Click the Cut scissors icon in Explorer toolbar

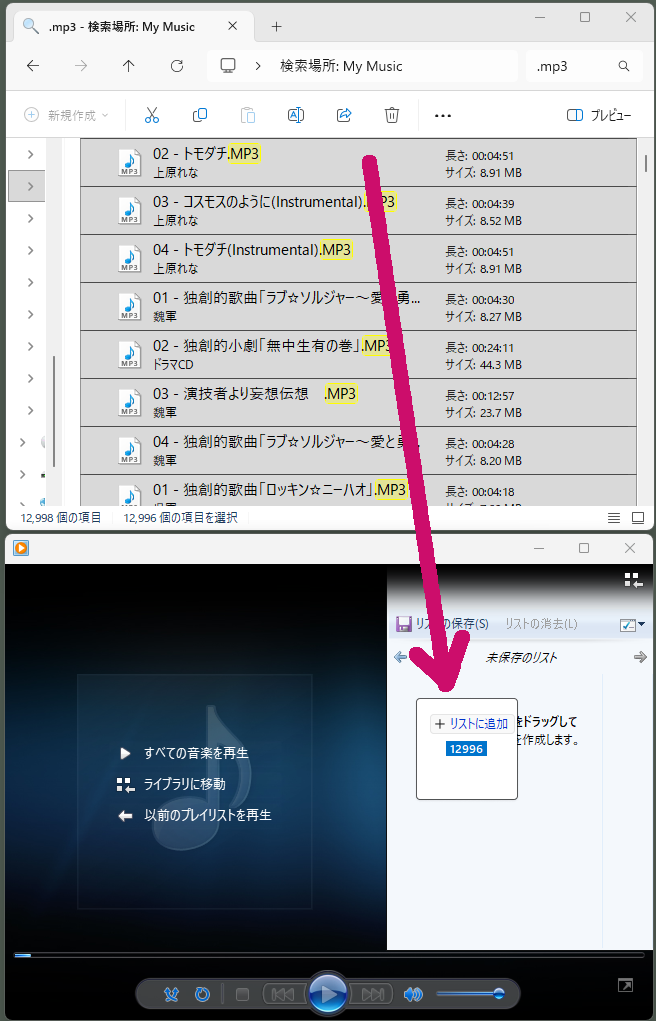(x=152, y=115)
